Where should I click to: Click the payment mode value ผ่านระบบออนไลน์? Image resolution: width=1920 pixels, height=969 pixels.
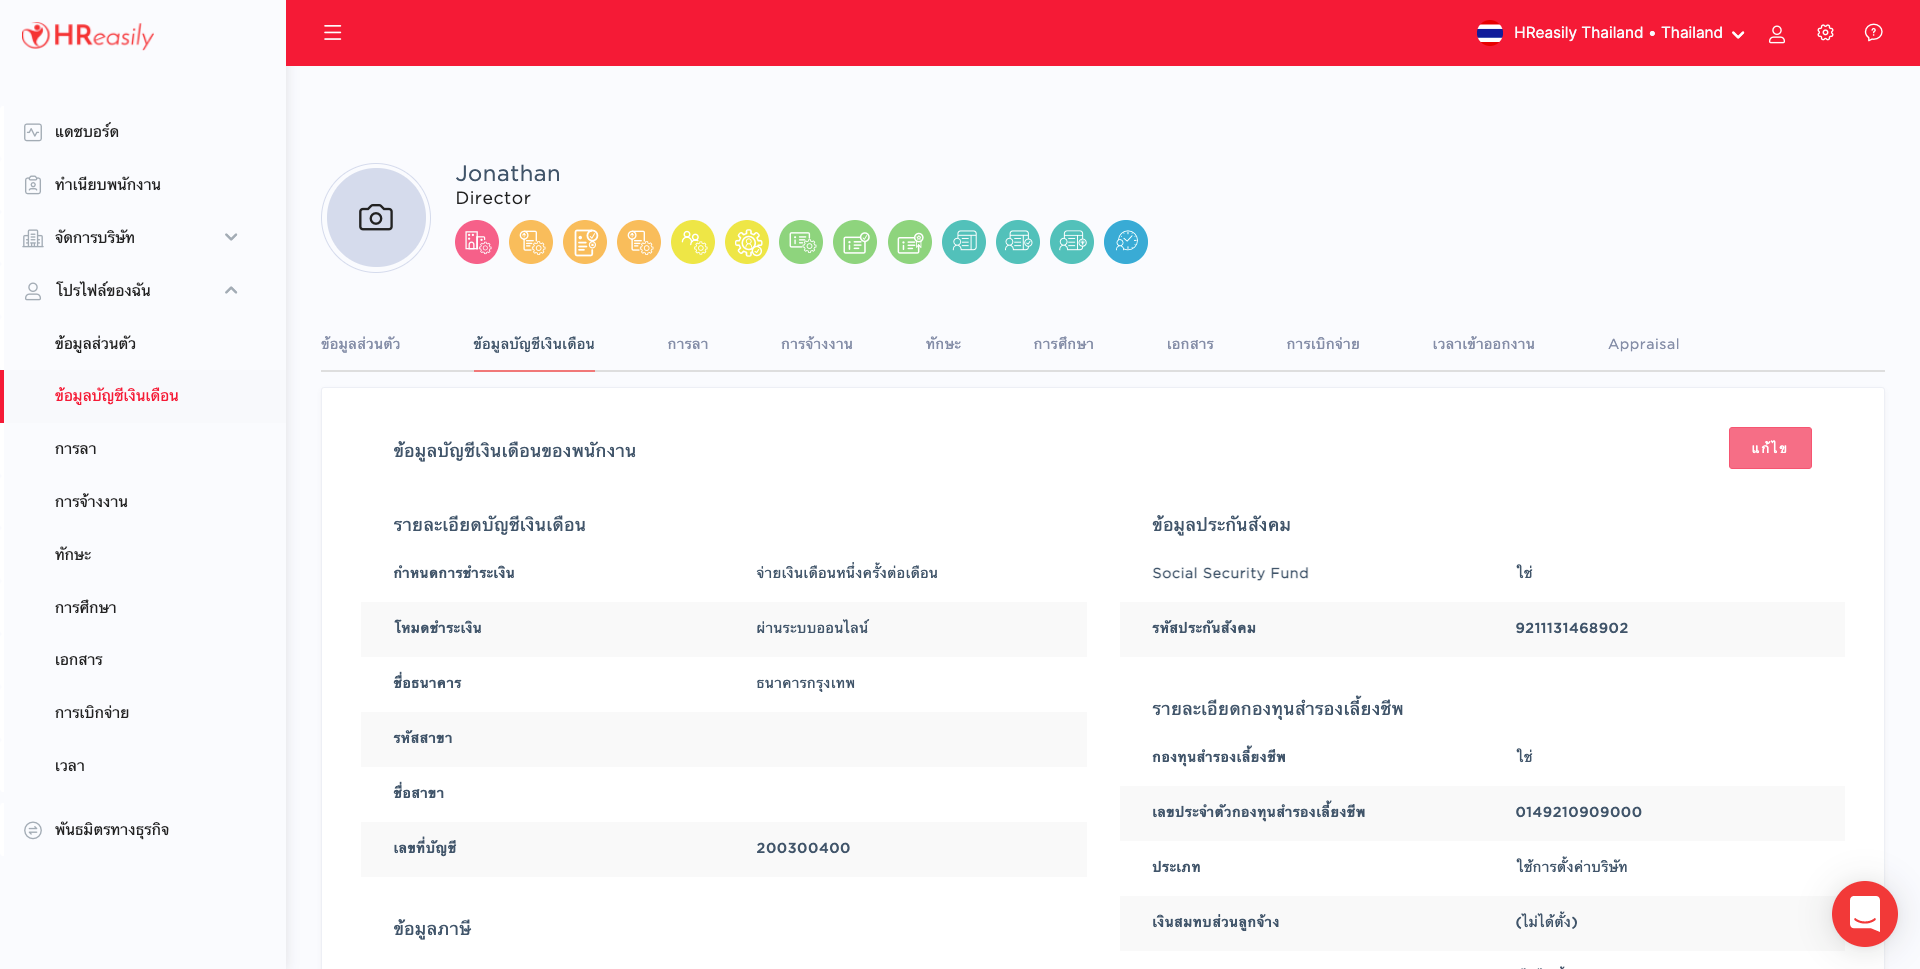click(x=812, y=628)
